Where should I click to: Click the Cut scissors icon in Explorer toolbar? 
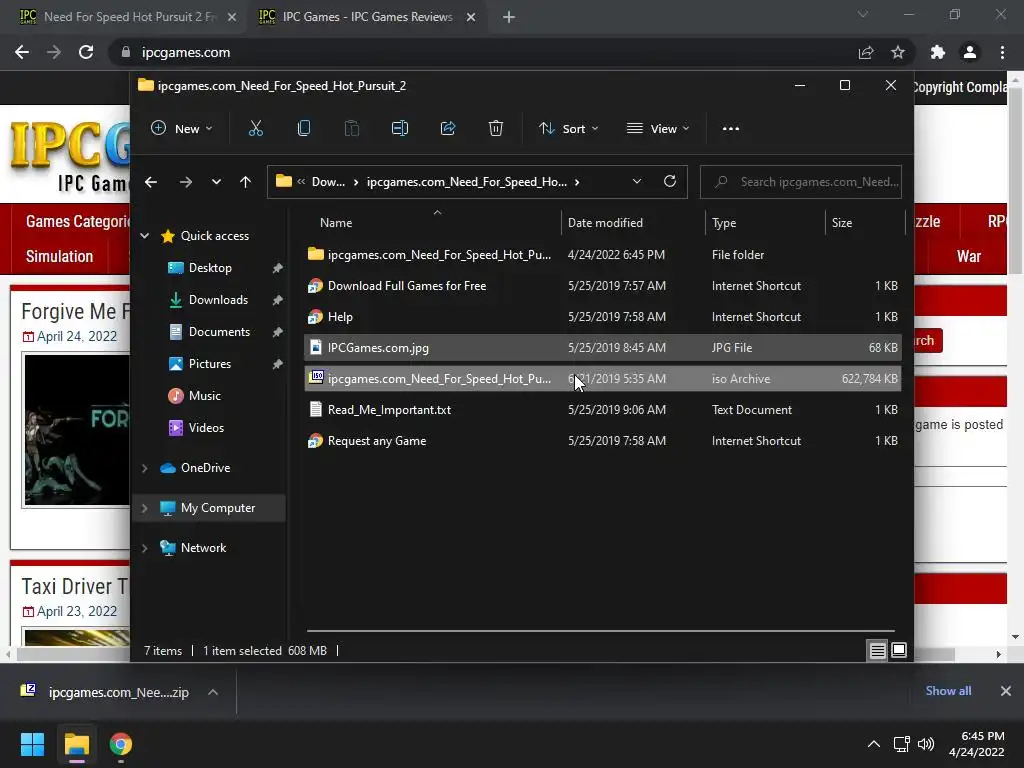(x=255, y=129)
